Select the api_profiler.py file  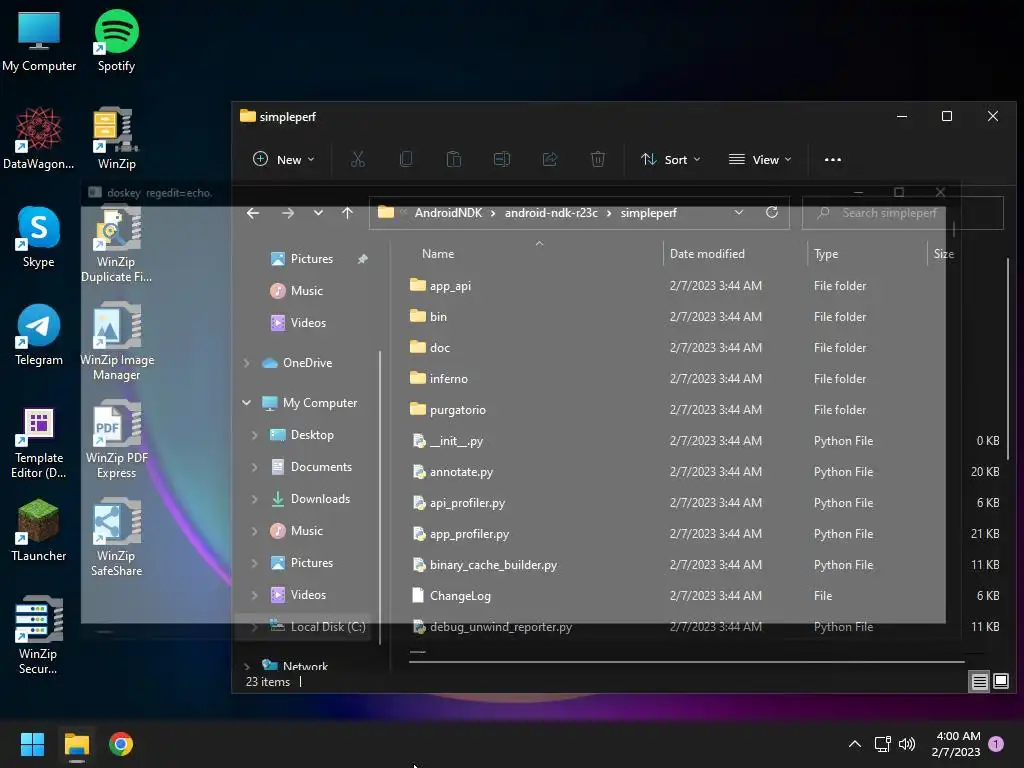coord(467,503)
